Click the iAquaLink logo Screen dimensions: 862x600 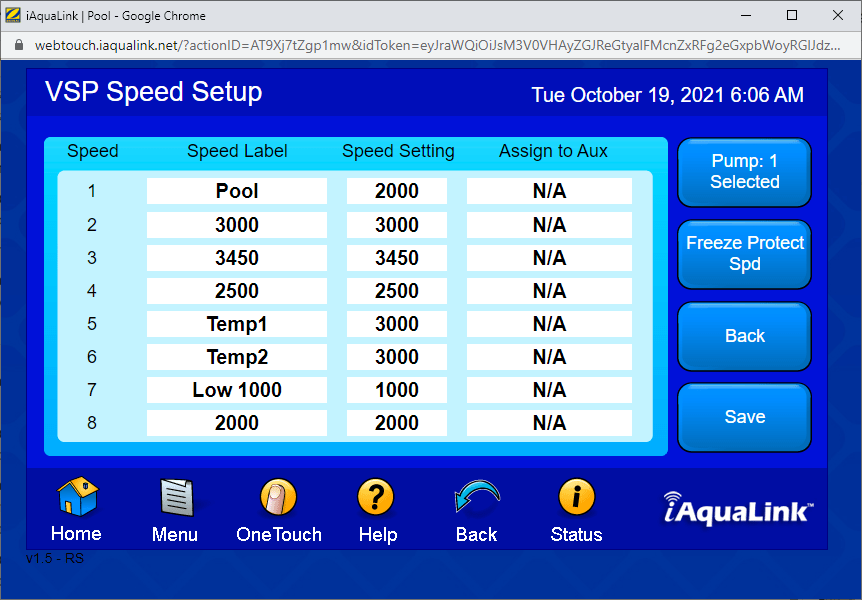pos(738,509)
